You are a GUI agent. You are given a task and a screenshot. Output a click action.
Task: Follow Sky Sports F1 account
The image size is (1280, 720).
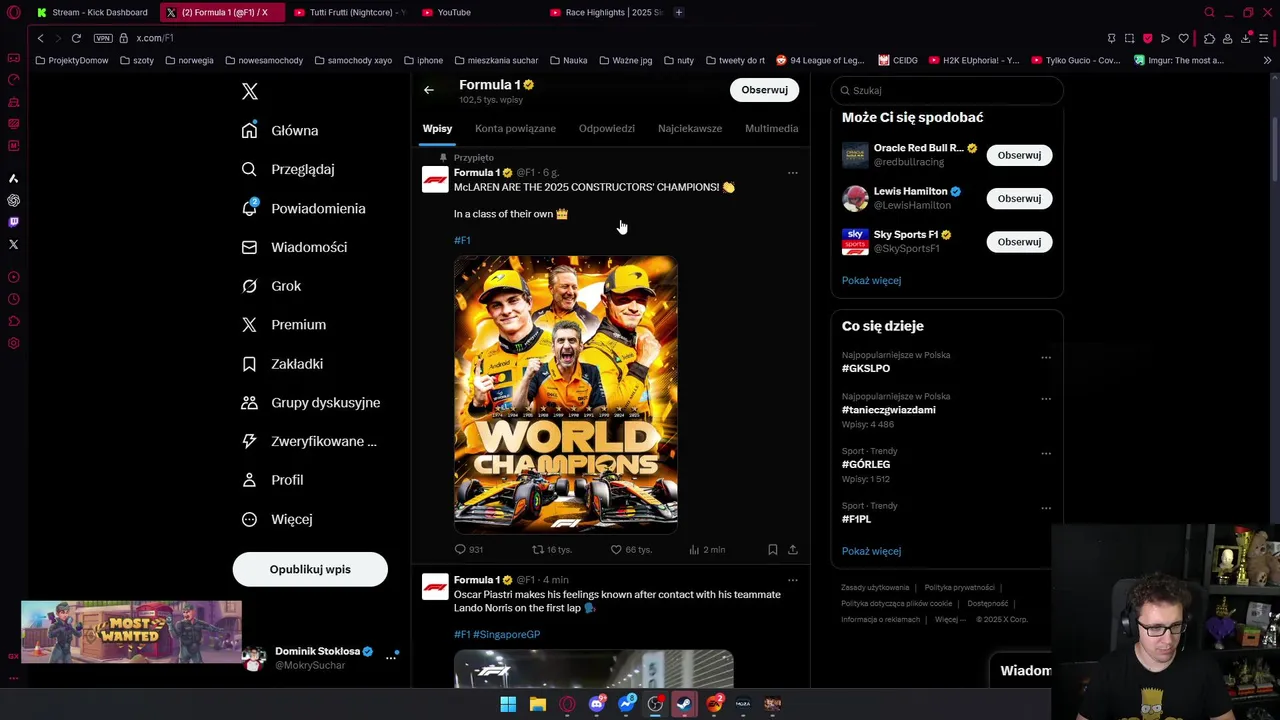1019,241
